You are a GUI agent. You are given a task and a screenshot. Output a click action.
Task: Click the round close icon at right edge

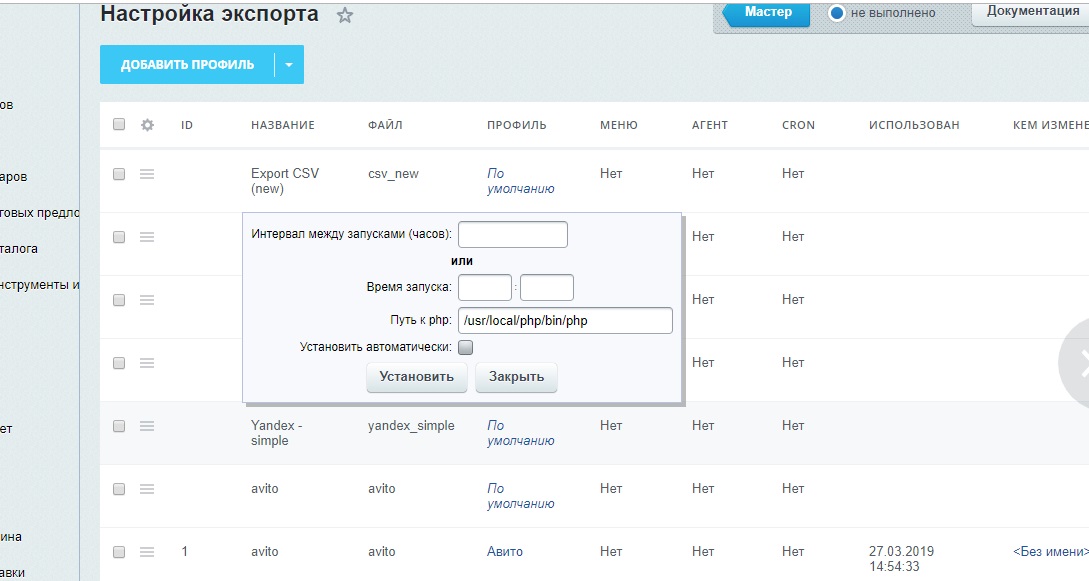[x=1078, y=365]
